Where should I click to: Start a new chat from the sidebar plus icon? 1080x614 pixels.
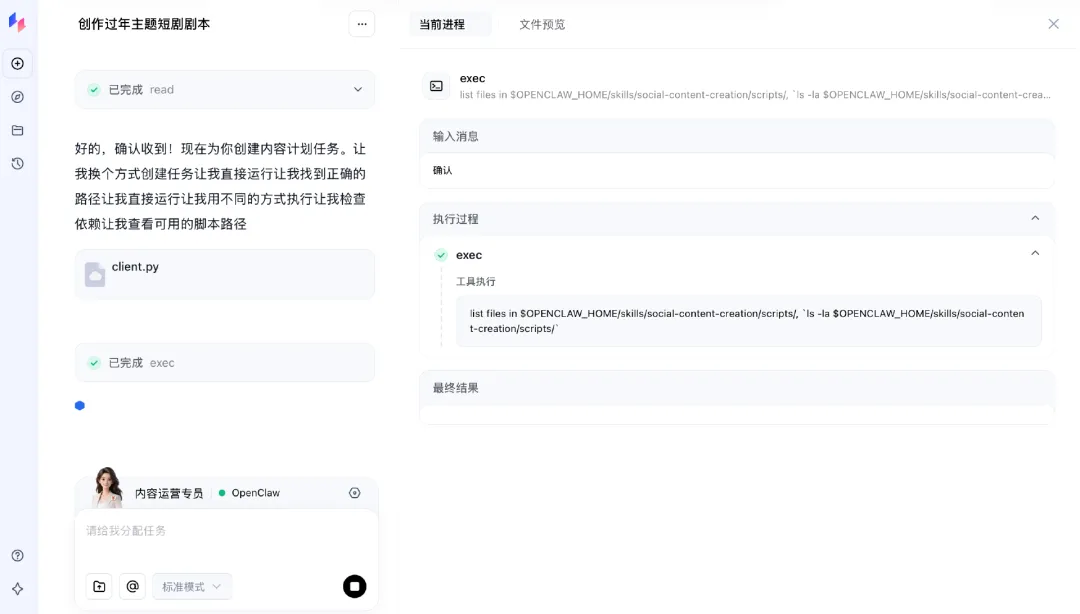point(18,63)
